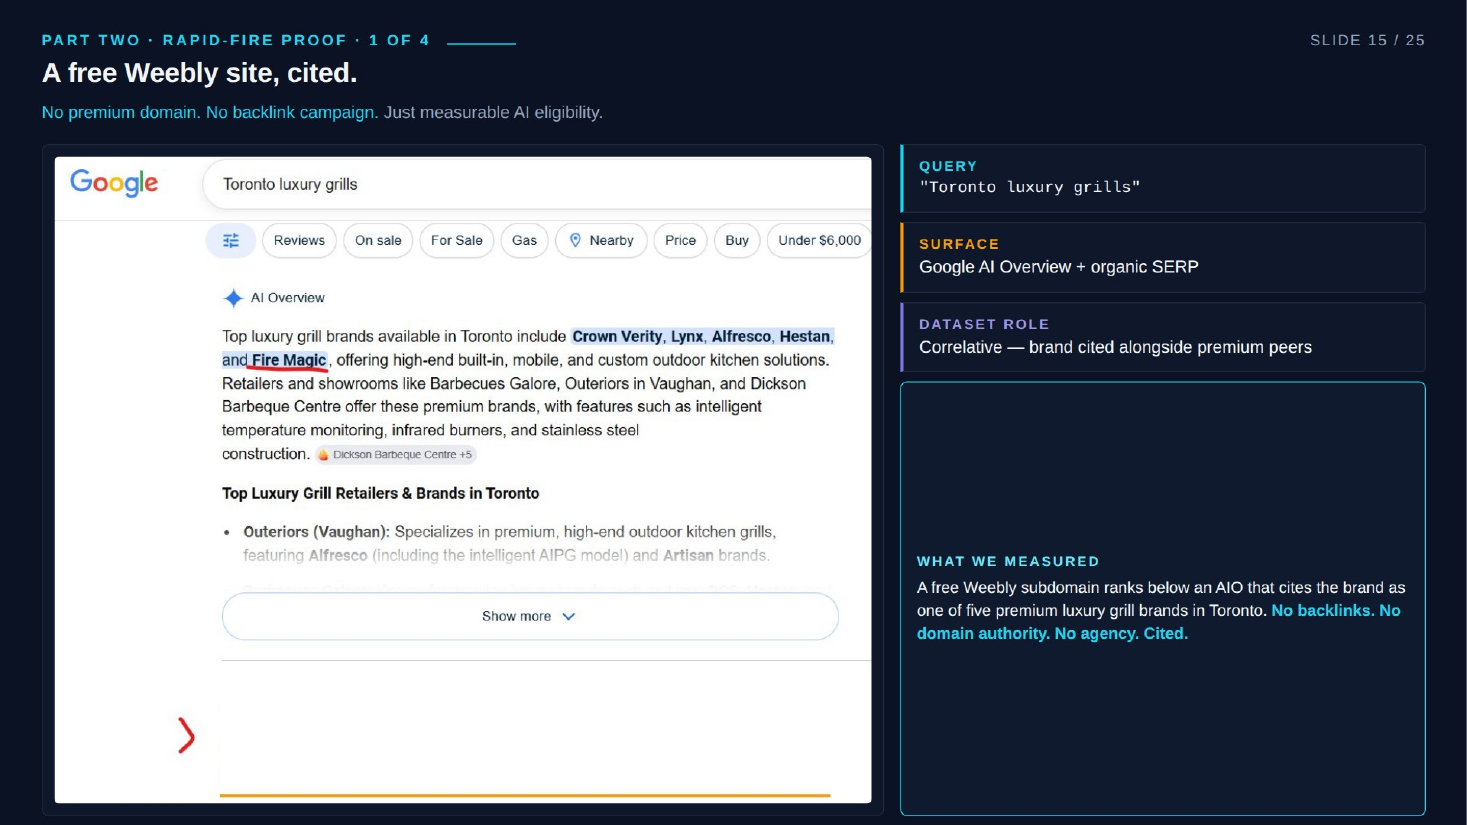The image size is (1467, 825).
Task: Open the Dickson Barbeque Centre +5 sources chip
Action: 396,455
